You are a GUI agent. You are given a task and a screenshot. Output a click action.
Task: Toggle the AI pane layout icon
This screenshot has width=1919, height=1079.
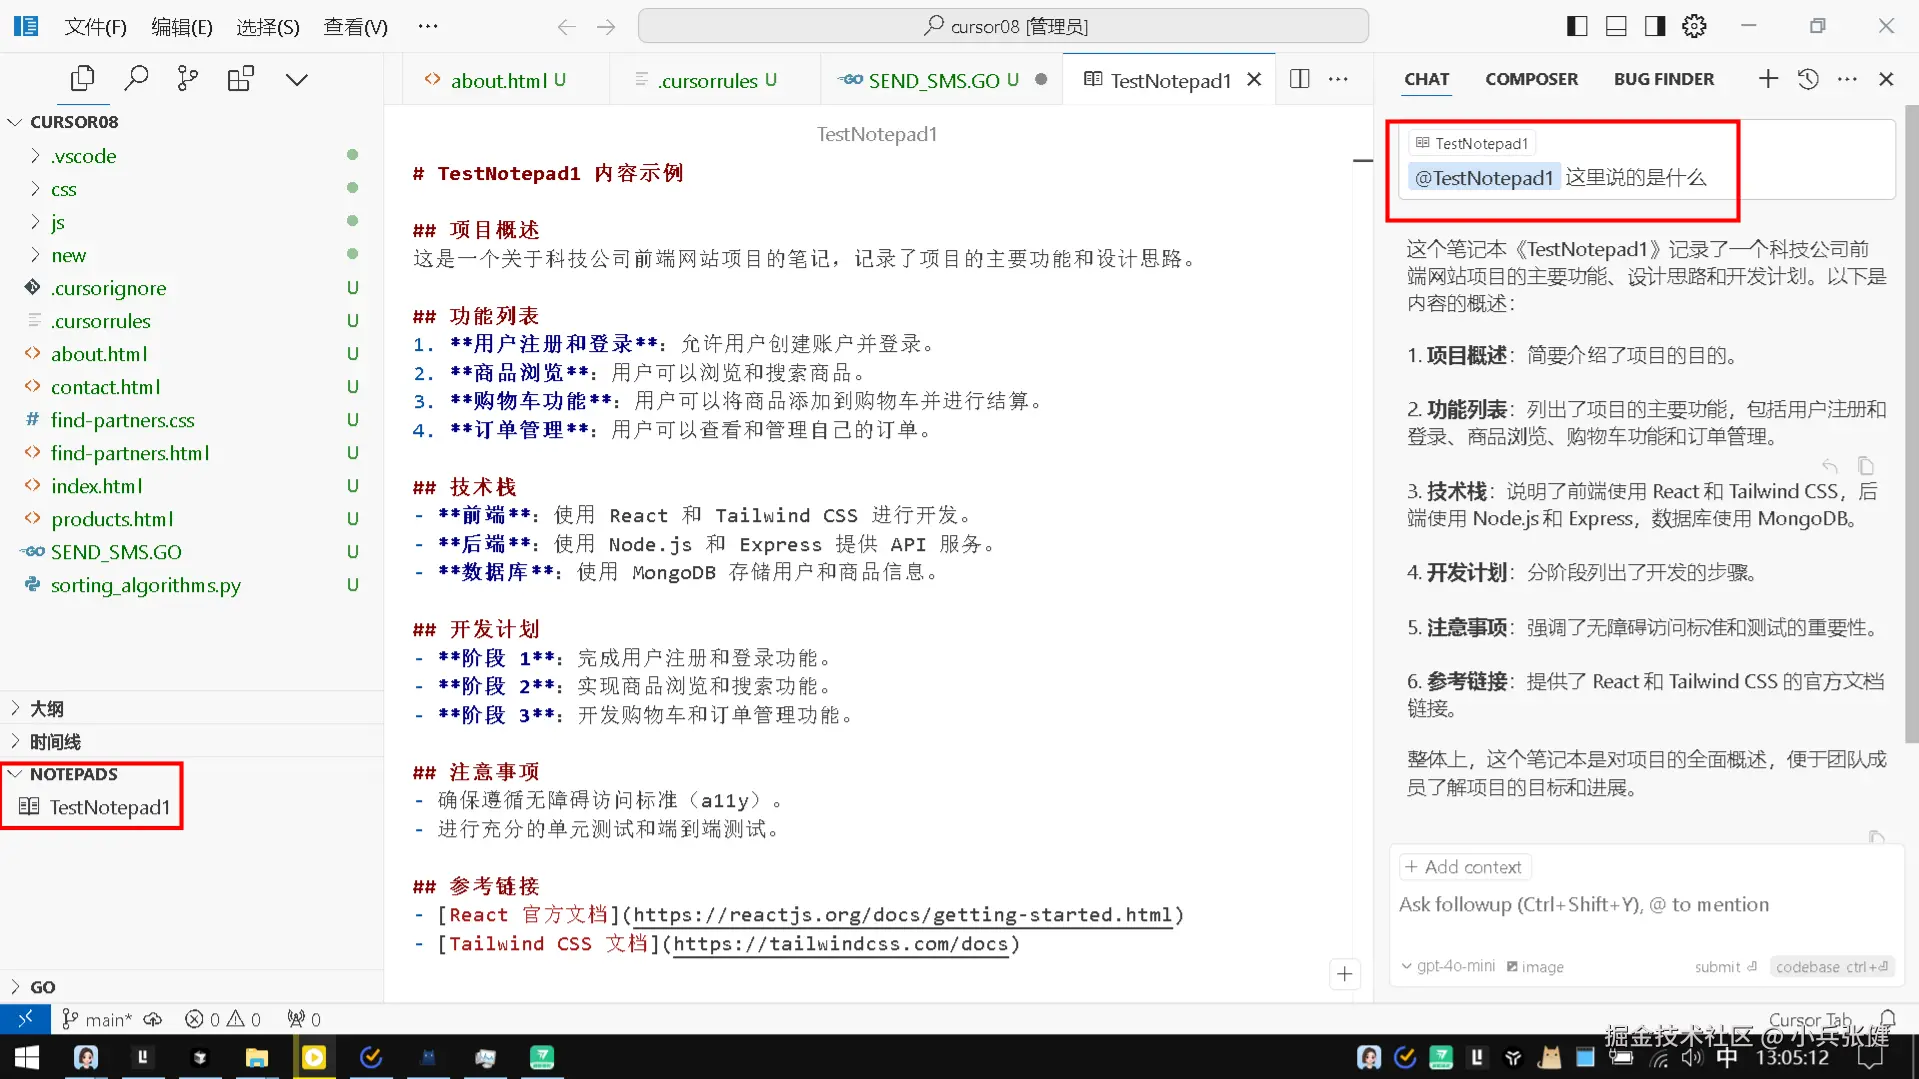pos(1655,26)
